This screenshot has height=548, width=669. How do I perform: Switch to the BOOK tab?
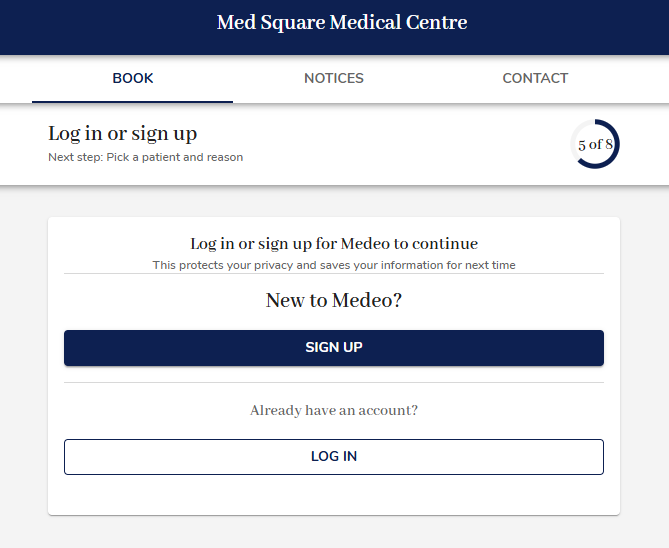point(133,78)
